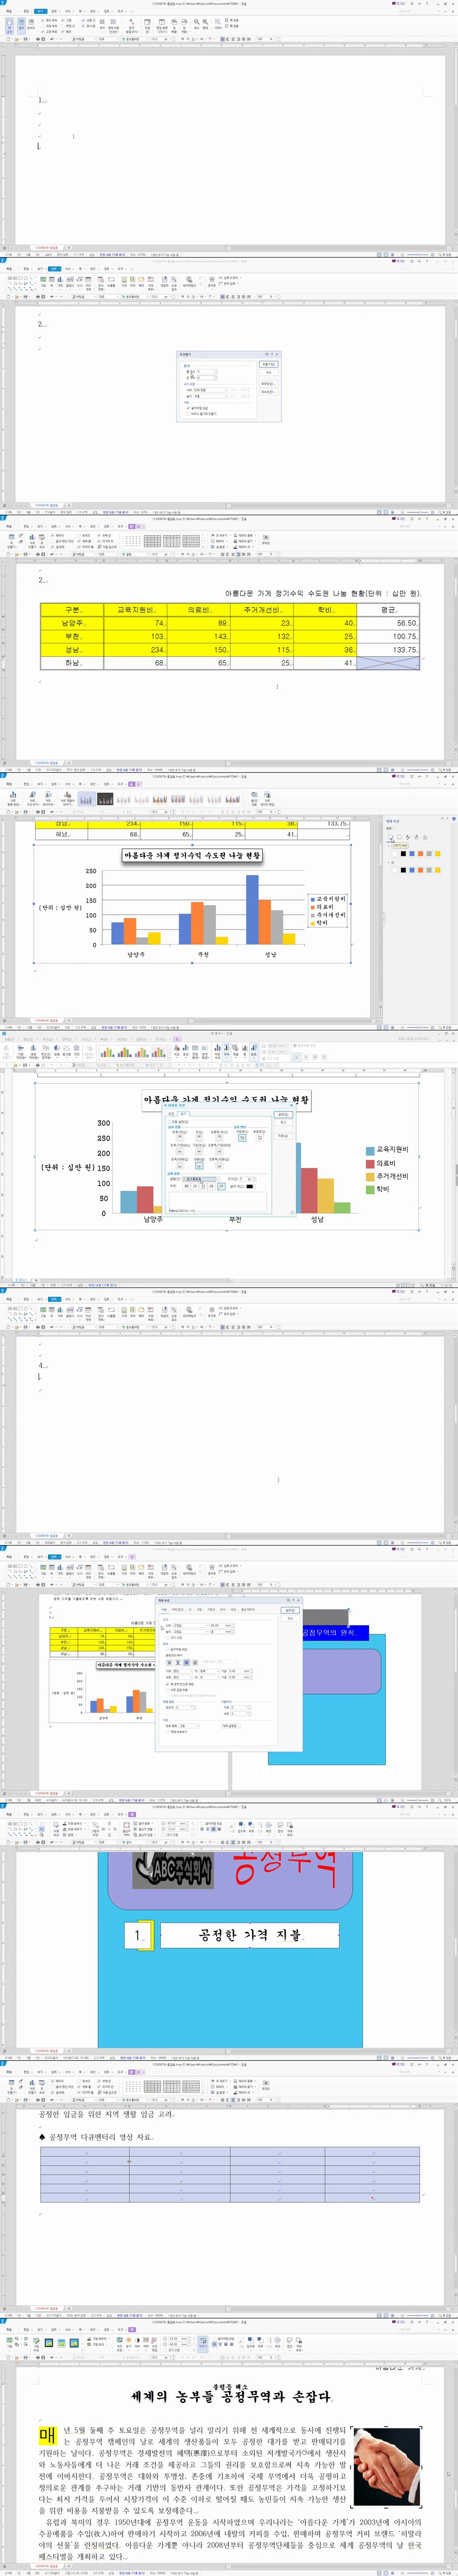Viewport: 458px width, 2576px height.
Task: Open the 높이 고정값 dropdown in 개체 속성
Action: [207, 1632]
